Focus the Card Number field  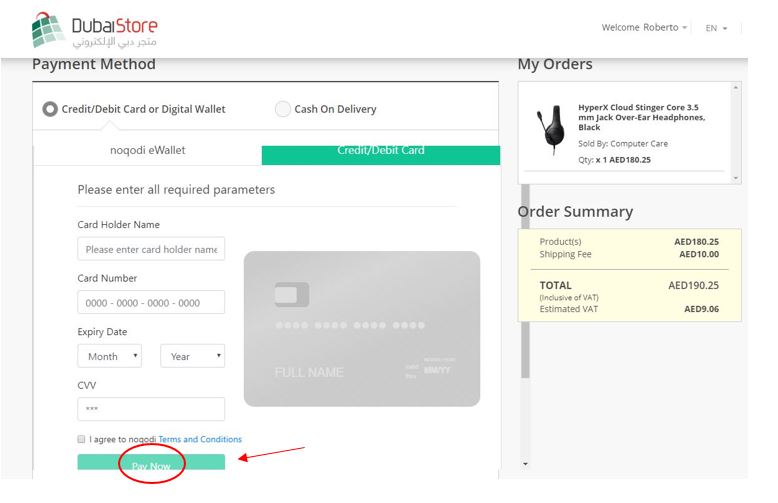[151, 303]
